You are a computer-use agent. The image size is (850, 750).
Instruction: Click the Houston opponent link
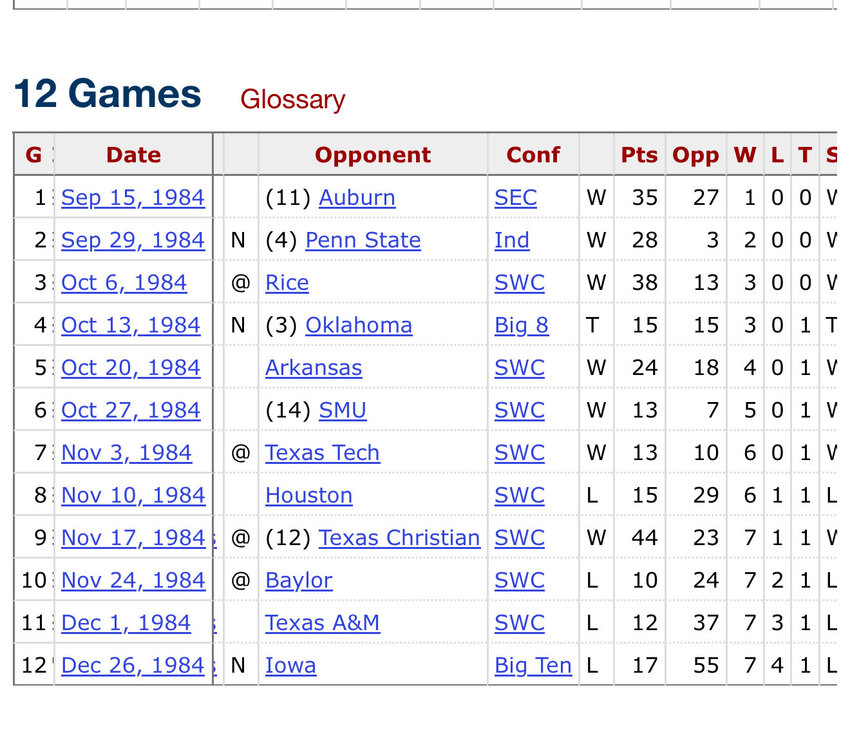click(x=308, y=496)
